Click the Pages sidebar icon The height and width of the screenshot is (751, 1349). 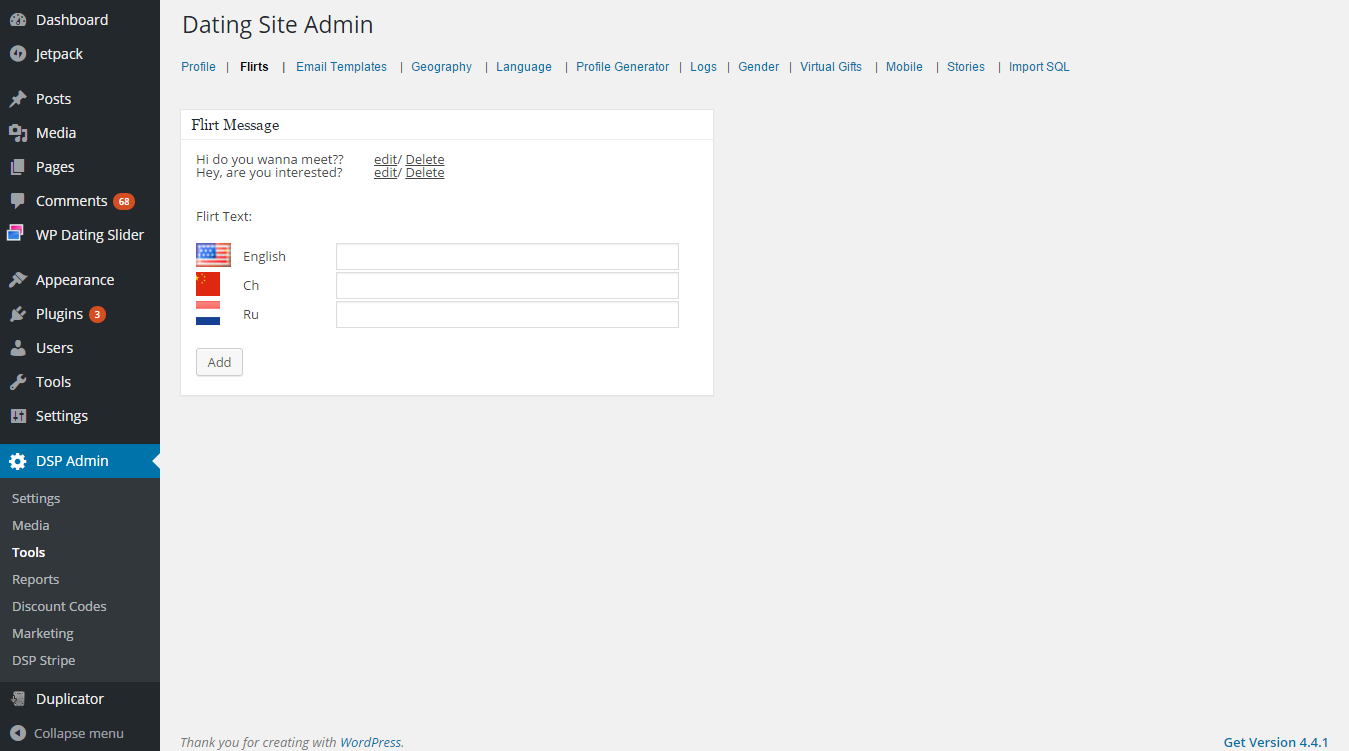(18, 167)
